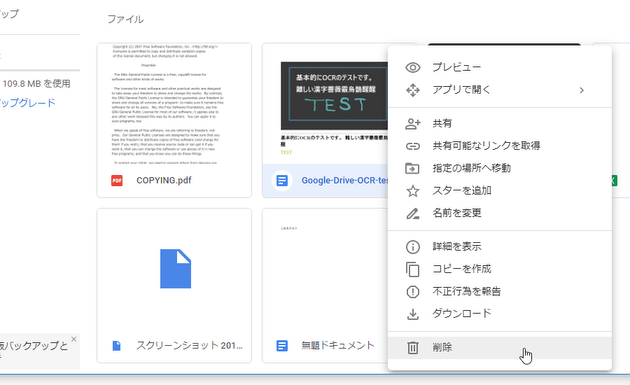This screenshot has width=630, height=385.
Task: Click the アップグレード storage upgrade link
Action: [27, 103]
